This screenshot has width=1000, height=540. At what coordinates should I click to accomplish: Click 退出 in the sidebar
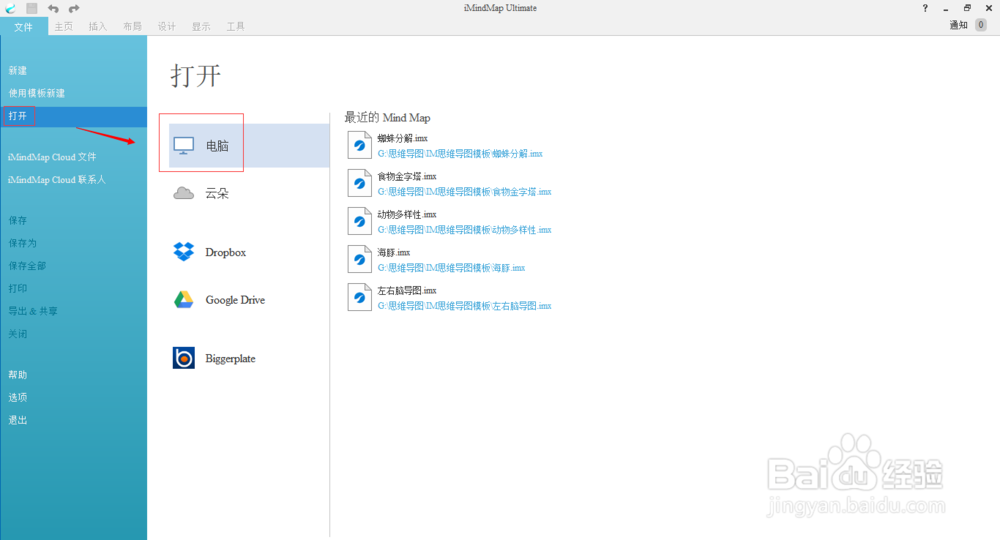[x=18, y=420]
